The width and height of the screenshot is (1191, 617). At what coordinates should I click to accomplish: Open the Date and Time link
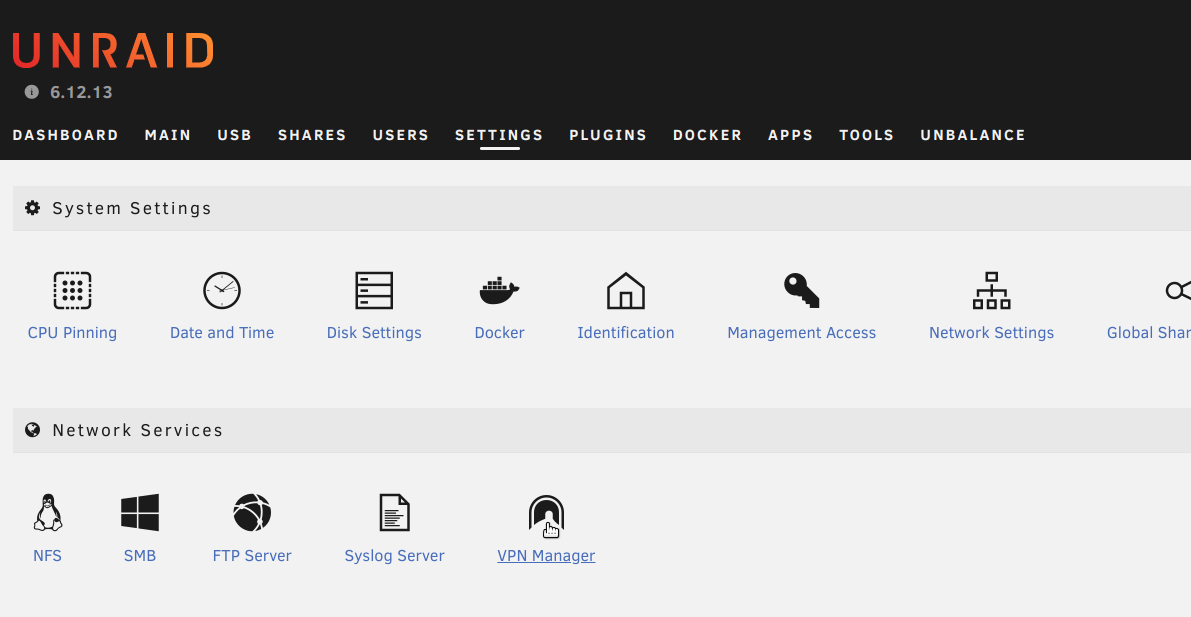[222, 333]
